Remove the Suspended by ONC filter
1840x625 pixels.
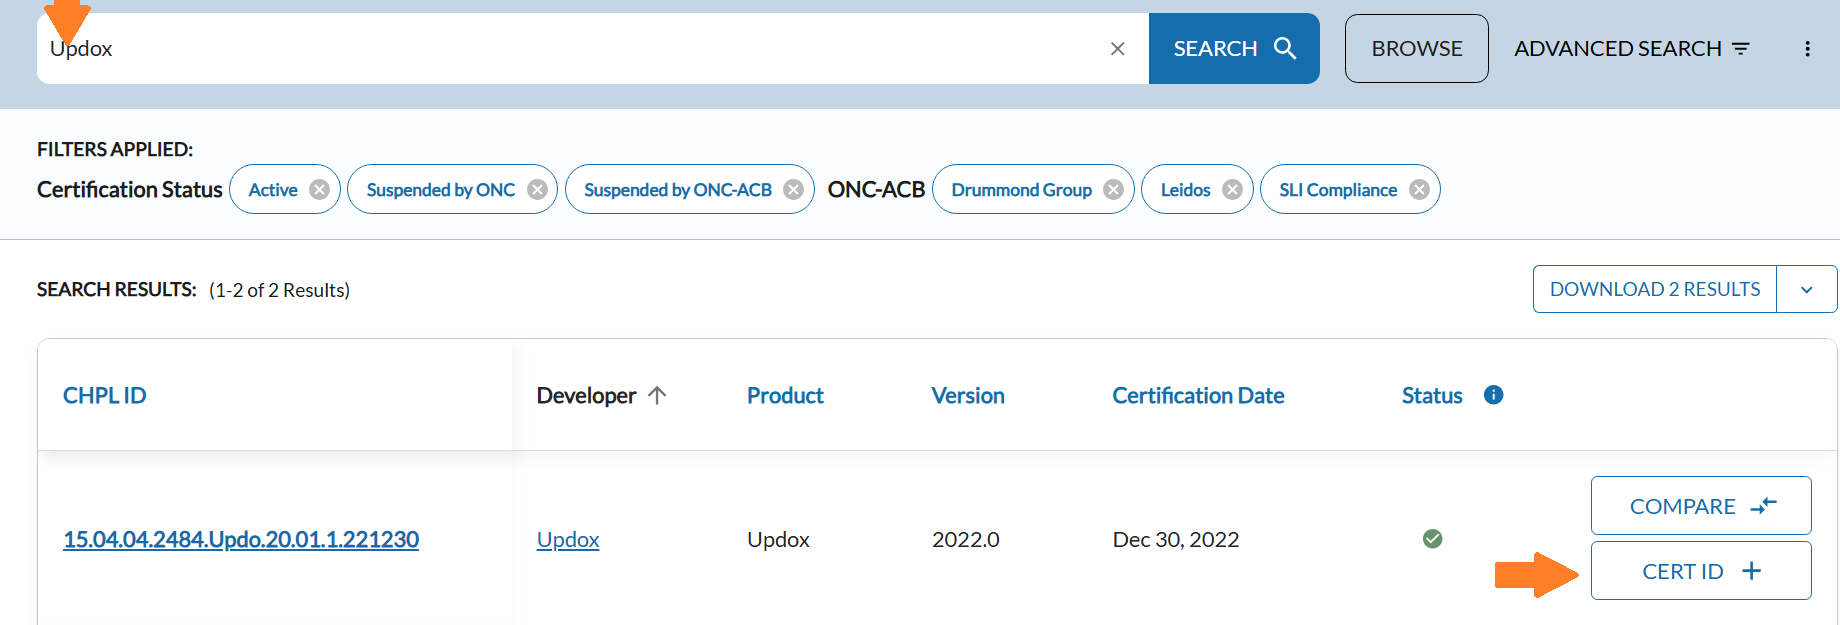tap(537, 190)
